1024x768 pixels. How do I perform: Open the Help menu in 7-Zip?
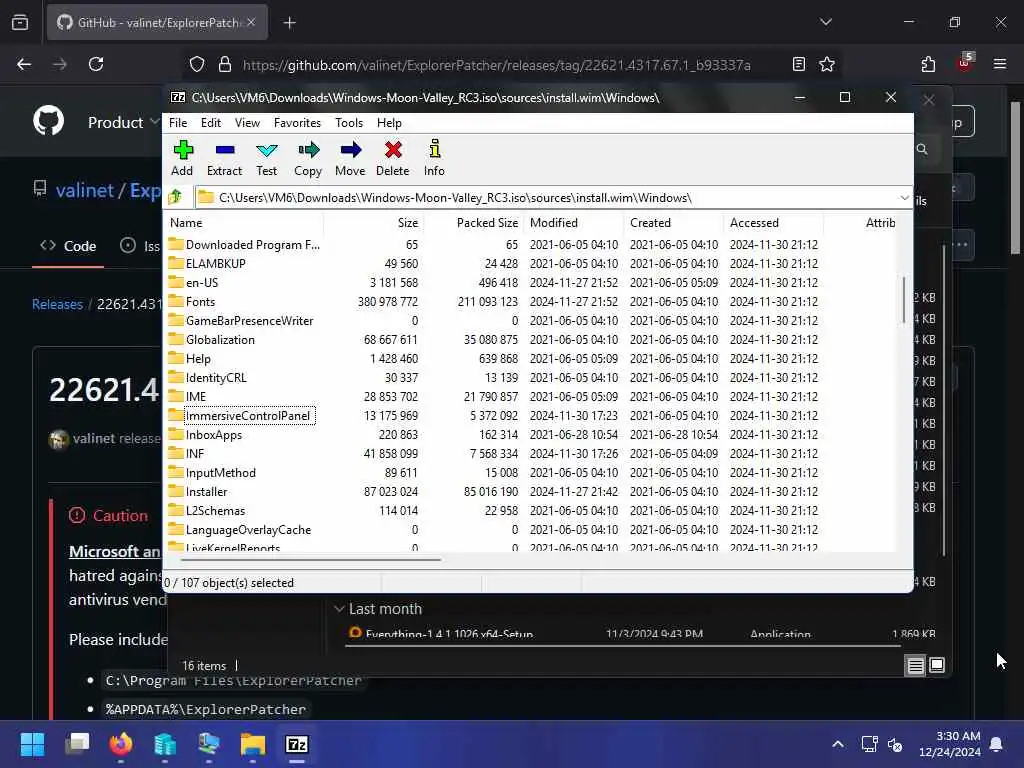click(389, 123)
